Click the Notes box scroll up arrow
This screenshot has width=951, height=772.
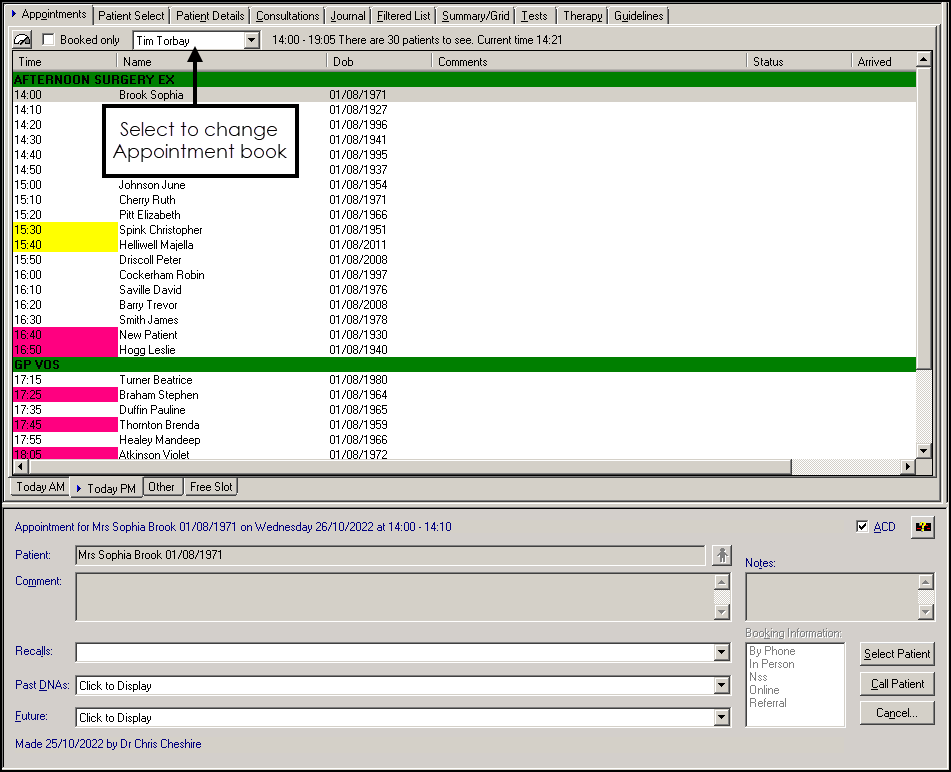[925, 583]
